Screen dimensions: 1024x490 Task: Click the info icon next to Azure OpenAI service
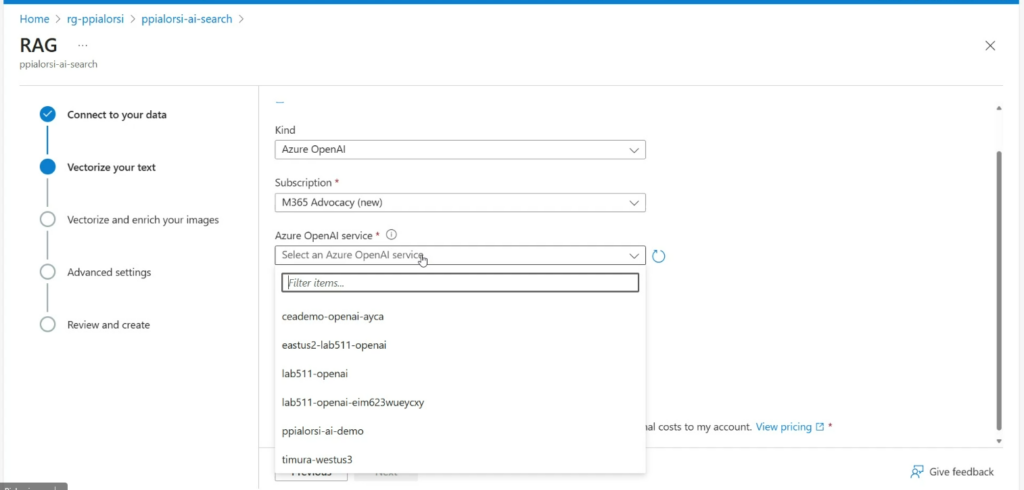[391, 235]
